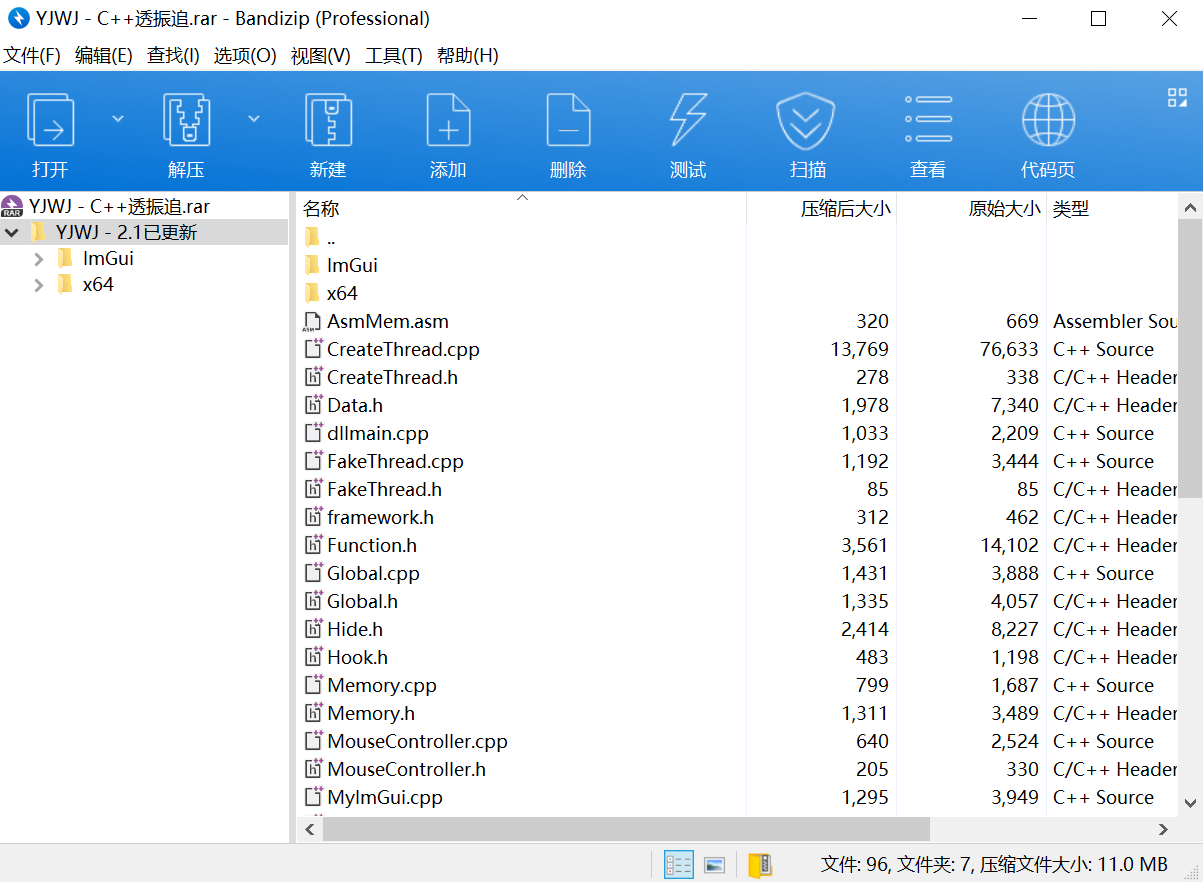Open the View (视图) menu
The height and width of the screenshot is (882, 1203).
(321, 56)
